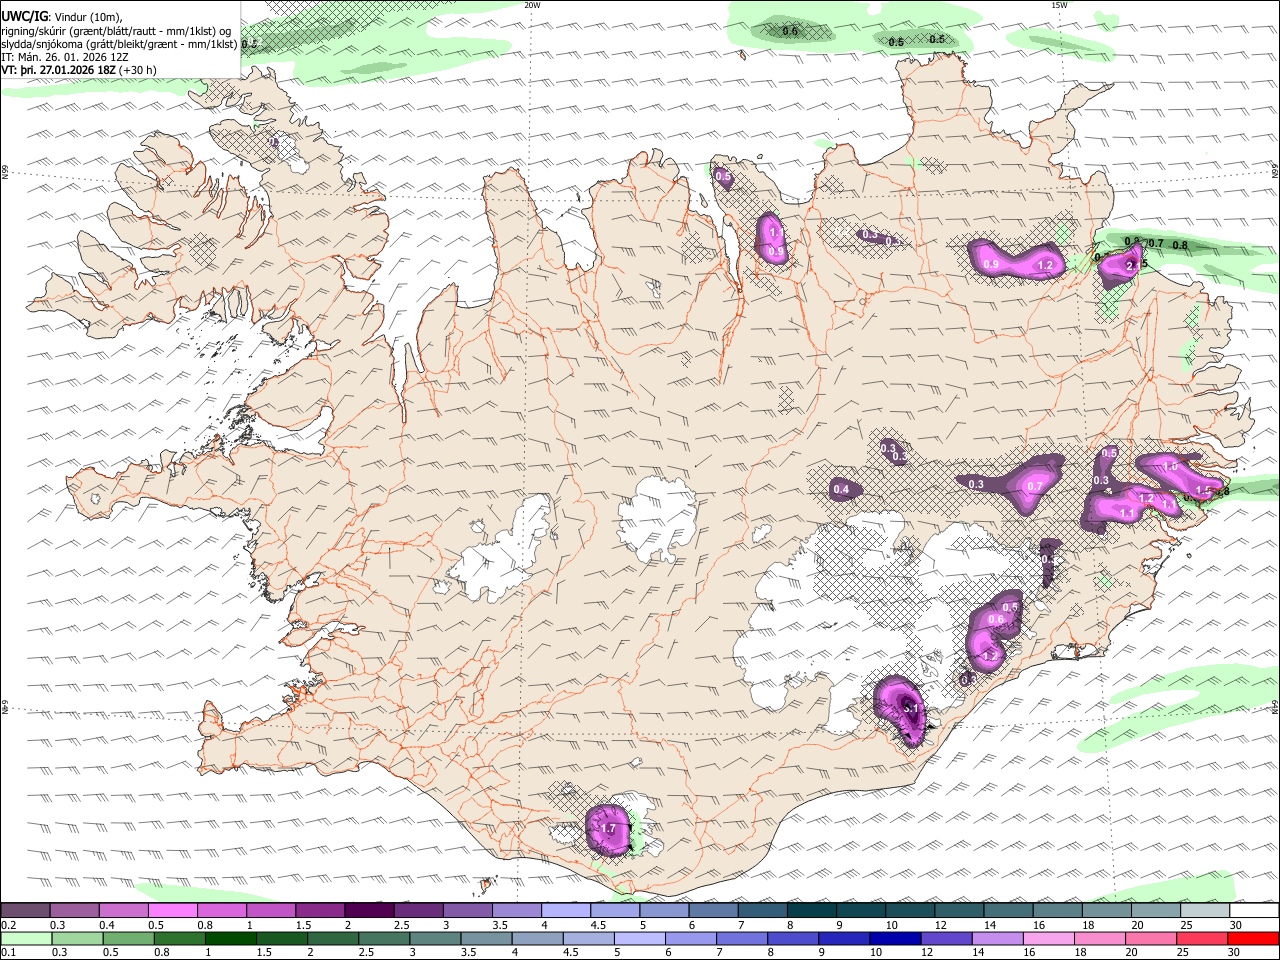The width and height of the screenshot is (1280, 960).
Task: Select the dark blue lower swatch at 10
Action: point(896,938)
